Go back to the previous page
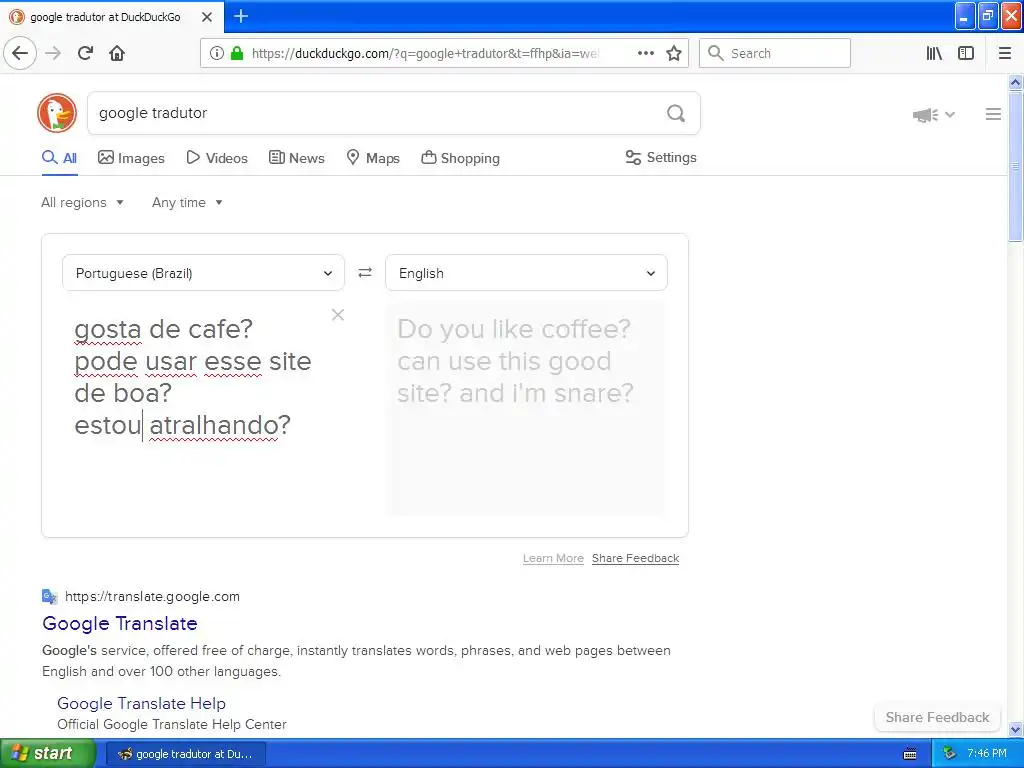Image resolution: width=1024 pixels, height=768 pixels. pos(20,53)
